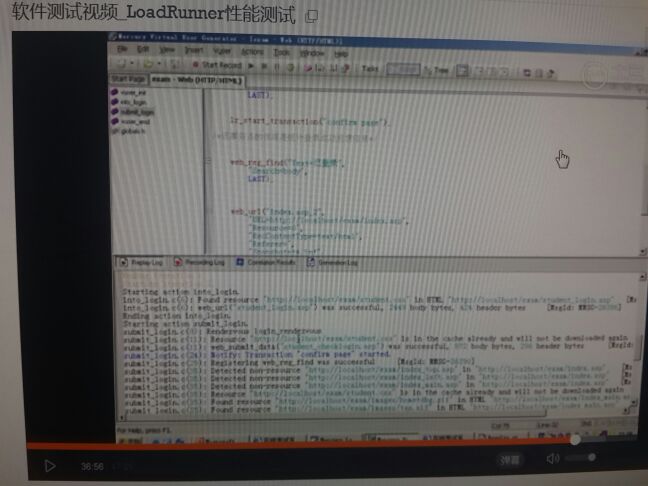Click the web_reg_find code line
The image size is (648, 486).
pyautogui.click(x=286, y=162)
